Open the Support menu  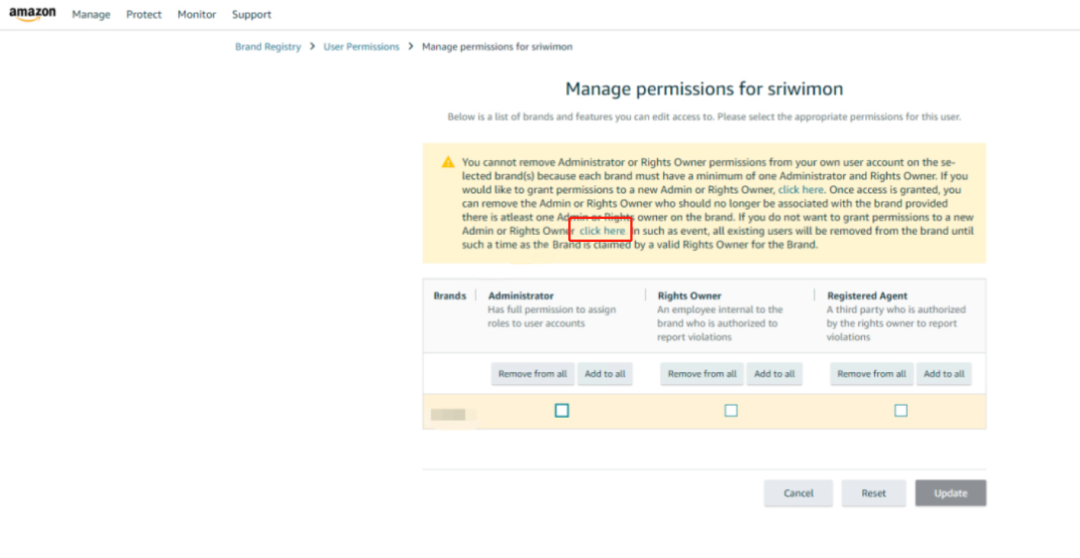tap(251, 15)
